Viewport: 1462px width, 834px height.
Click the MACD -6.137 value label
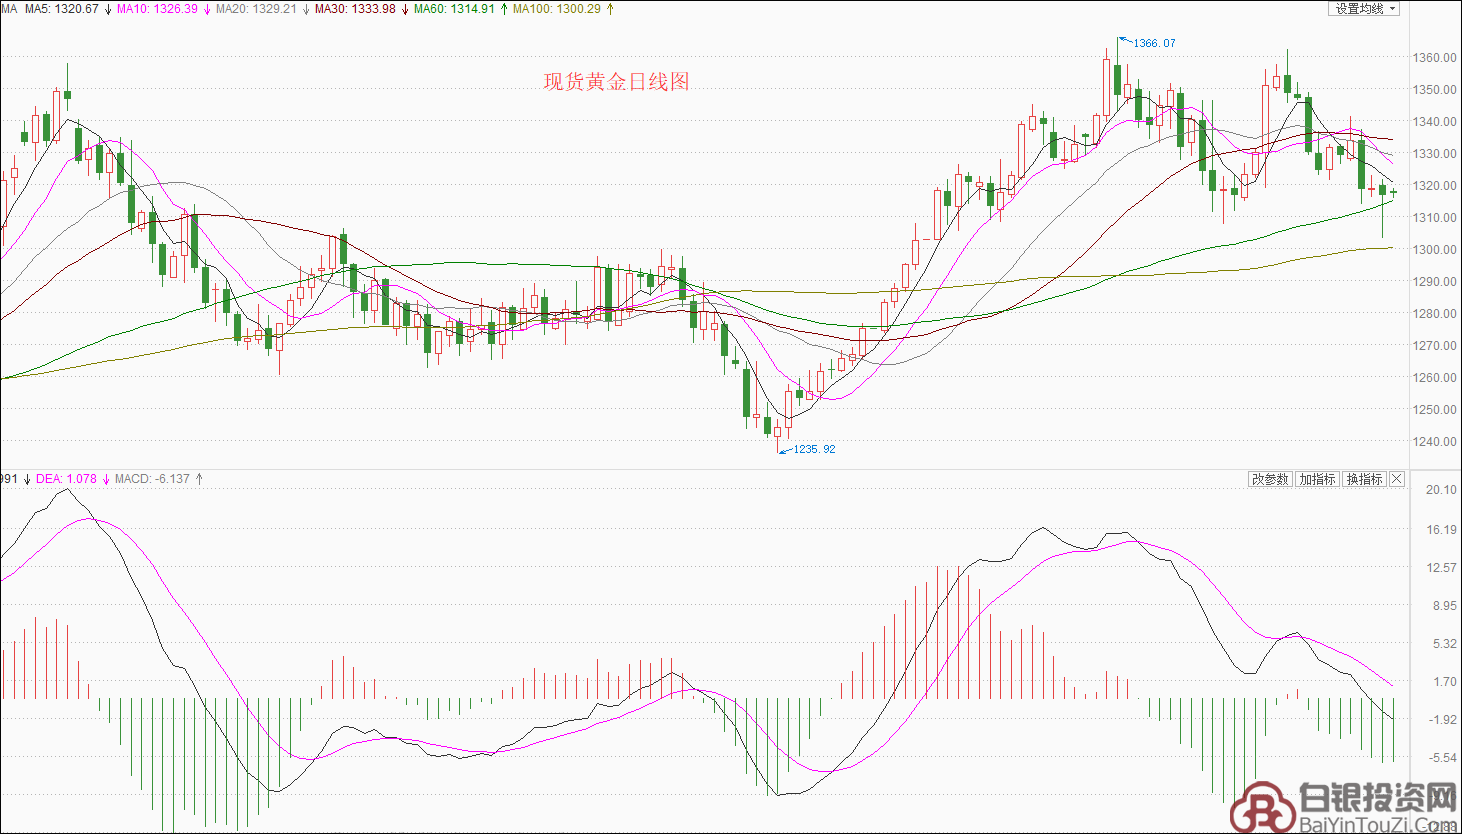pyautogui.click(x=152, y=479)
